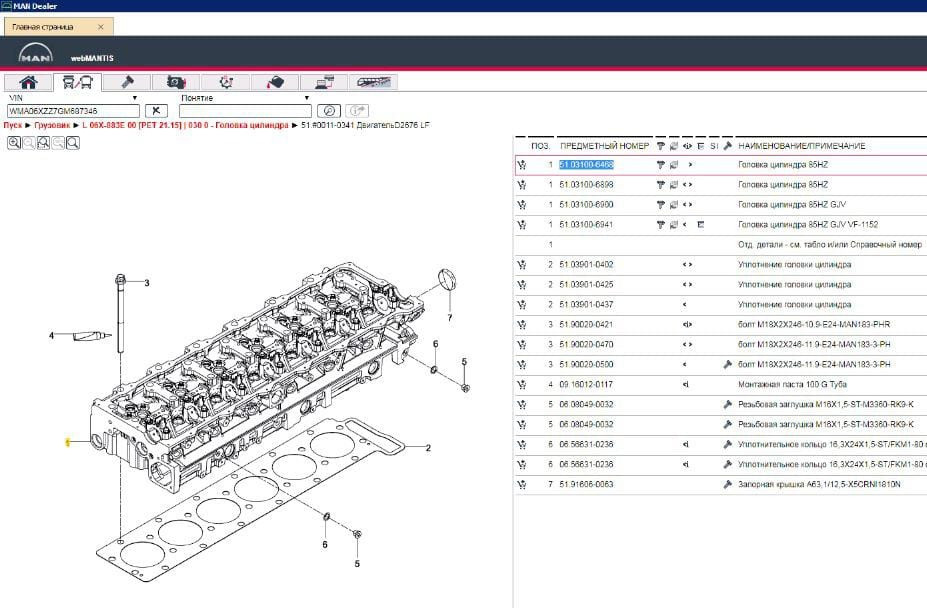Viewport: 927px width, 608px height.
Task: Expand the Понятие dropdown arrow
Action: [306, 98]
